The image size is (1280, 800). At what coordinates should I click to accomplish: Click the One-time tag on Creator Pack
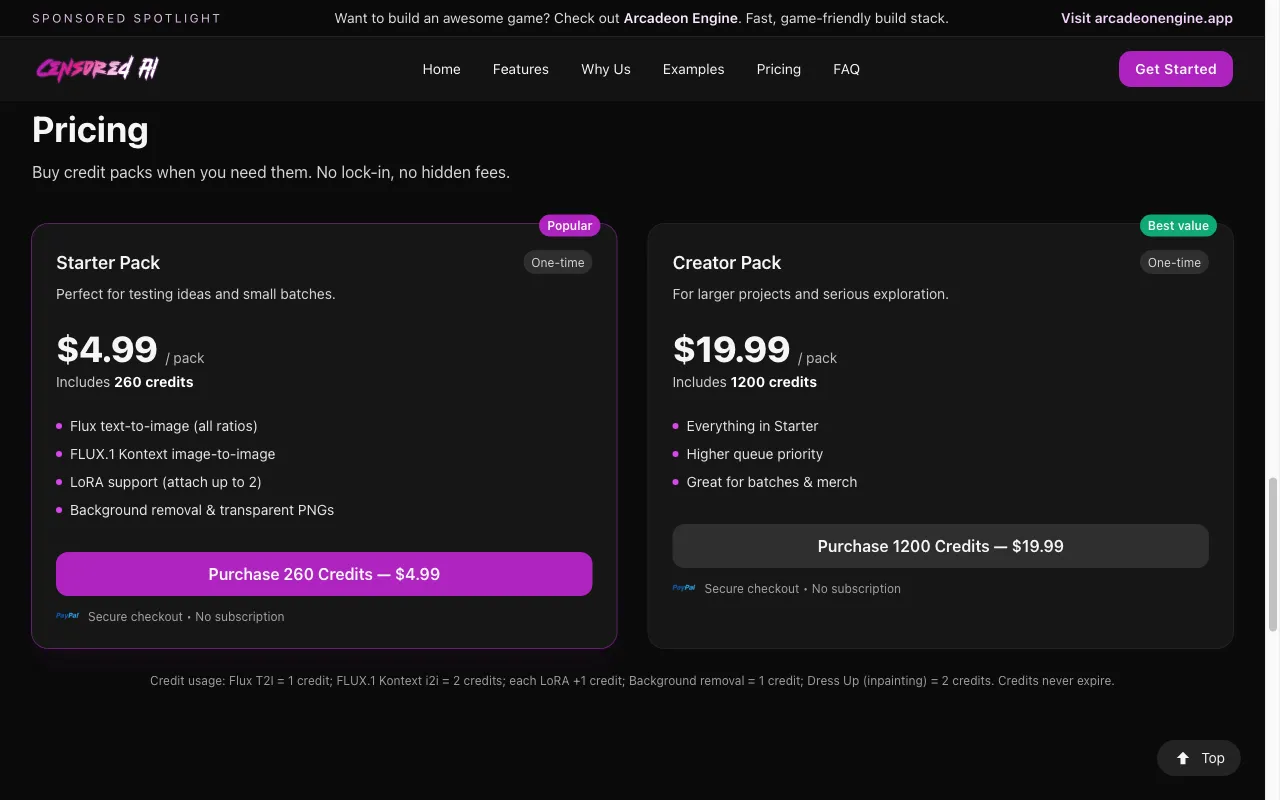[1174, 262]
